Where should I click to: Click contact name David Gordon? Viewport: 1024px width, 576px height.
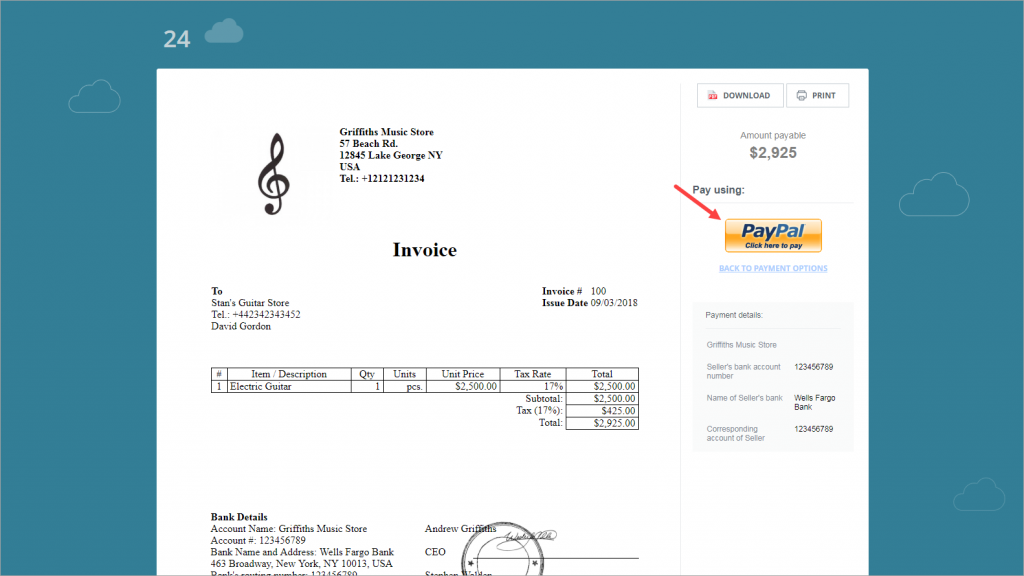tap(241, 327)
